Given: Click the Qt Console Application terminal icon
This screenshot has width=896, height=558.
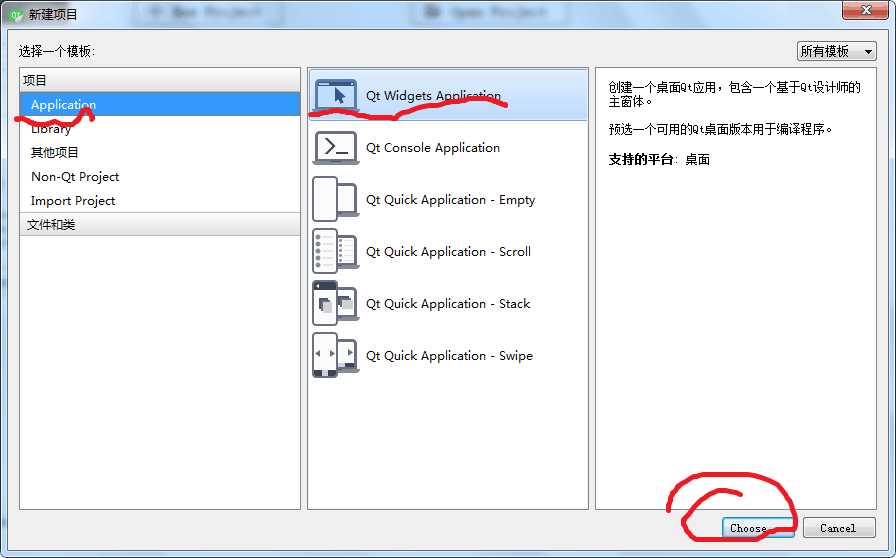Looking at the screenshot, I should coord(336,148).
